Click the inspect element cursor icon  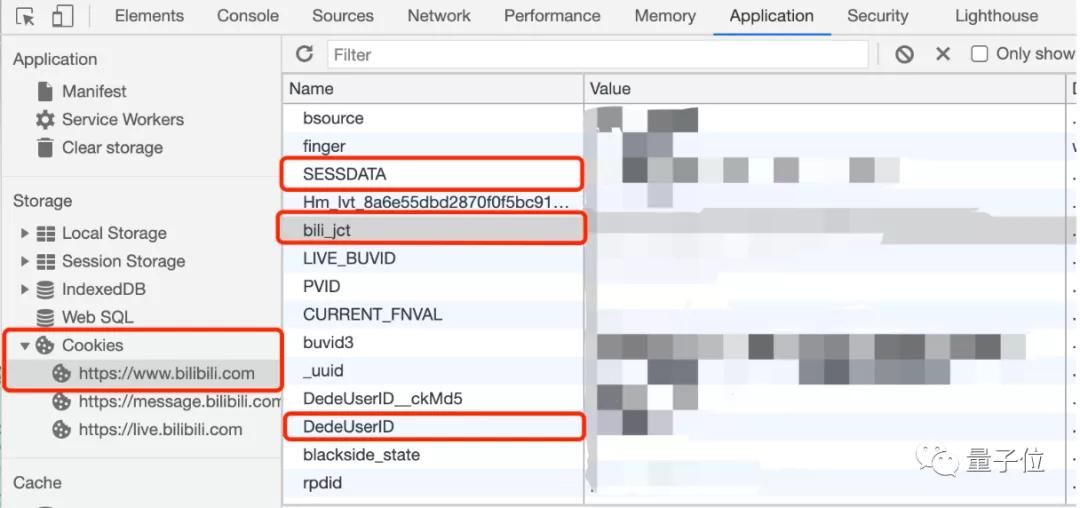click(26, 17)
